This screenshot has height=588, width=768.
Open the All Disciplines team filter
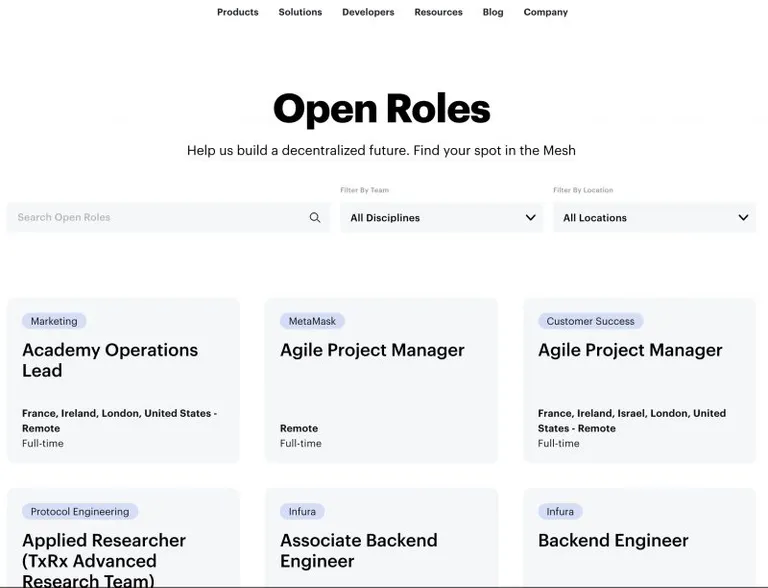tap(441, 218)
